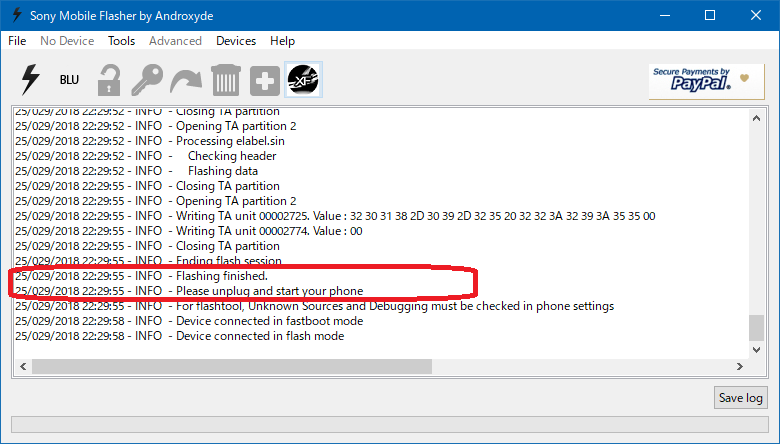The image size is (780, 444).
Task: Click the plus sign bundle creation icon
Action: [265, 80]
